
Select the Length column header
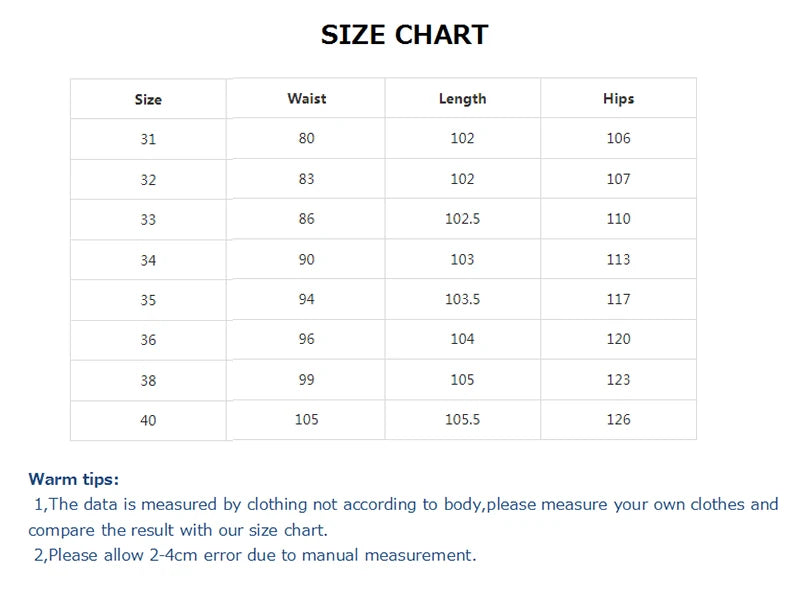[x=462, y=98]
